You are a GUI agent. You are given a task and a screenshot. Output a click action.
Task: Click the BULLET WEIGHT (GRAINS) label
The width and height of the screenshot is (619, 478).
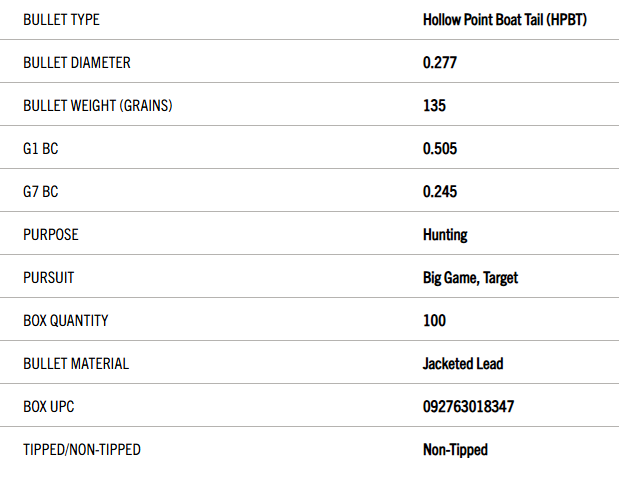[98, 106]
